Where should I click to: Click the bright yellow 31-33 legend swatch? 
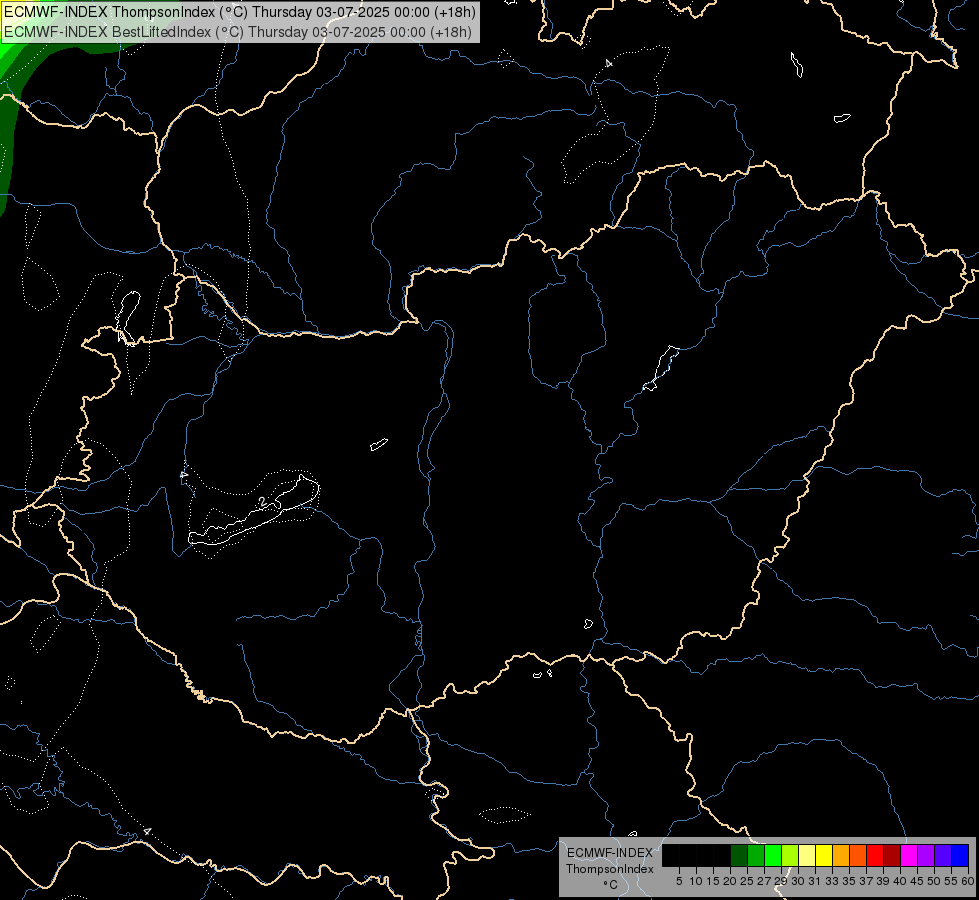click(824, 856)
